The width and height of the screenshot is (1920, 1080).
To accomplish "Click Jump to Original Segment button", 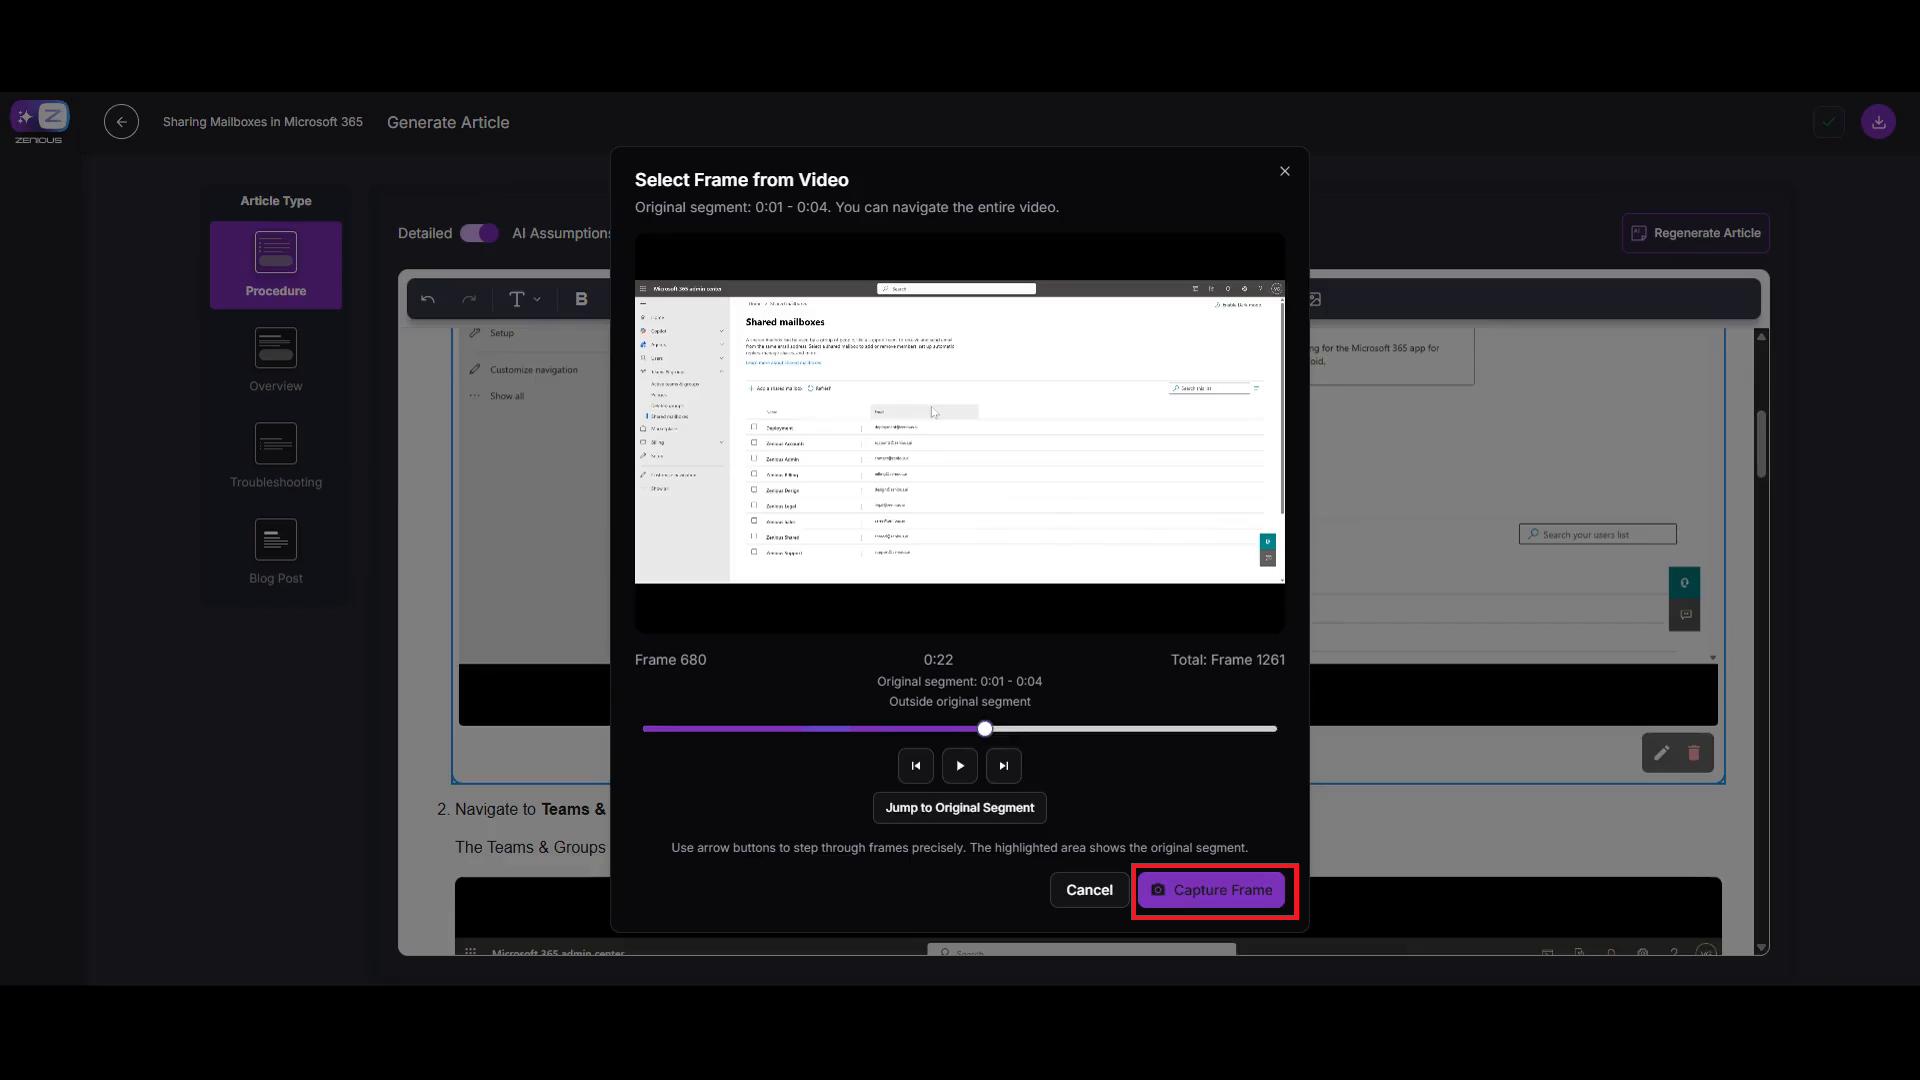I will pos(959,808).
